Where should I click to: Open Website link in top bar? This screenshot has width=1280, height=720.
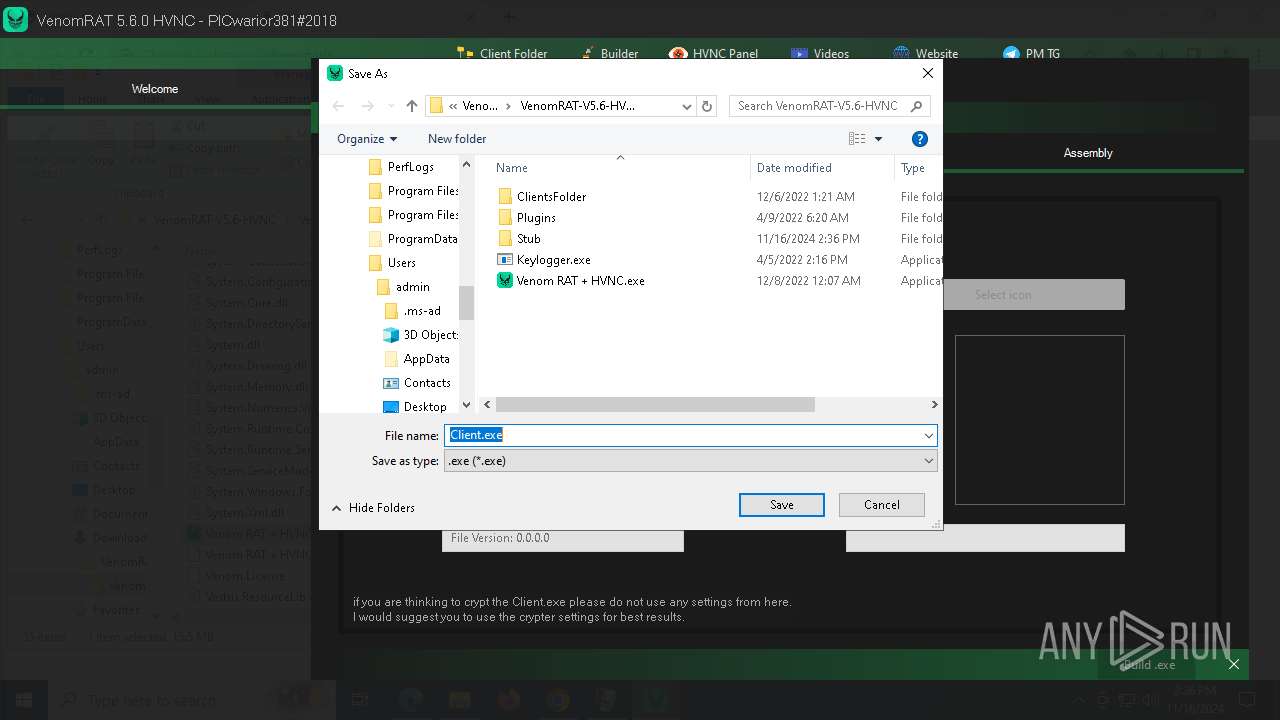[x=925, y=54]
